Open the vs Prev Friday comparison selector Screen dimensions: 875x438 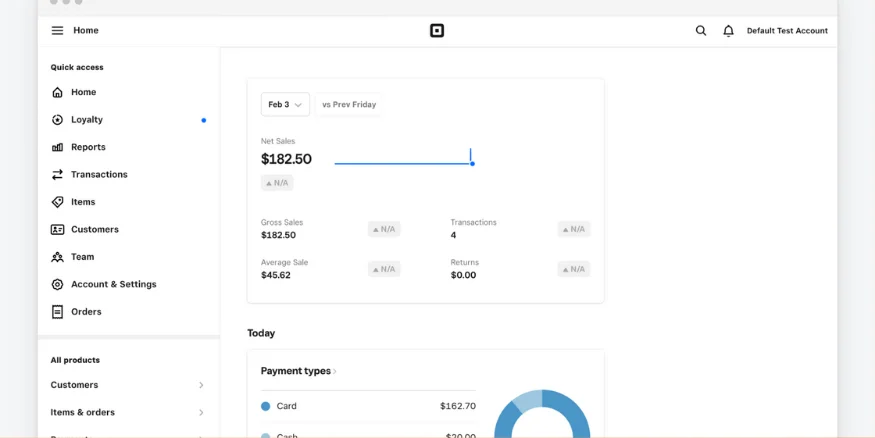(349, 104)
